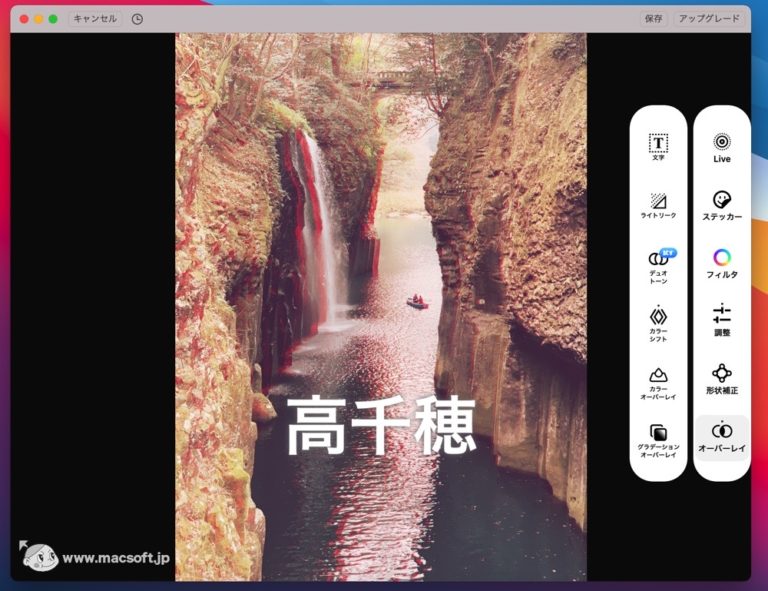The height and width of the screenshot is (591, 768).
Task: Open the ステッカー sticker panel
Action: point(721,205)
